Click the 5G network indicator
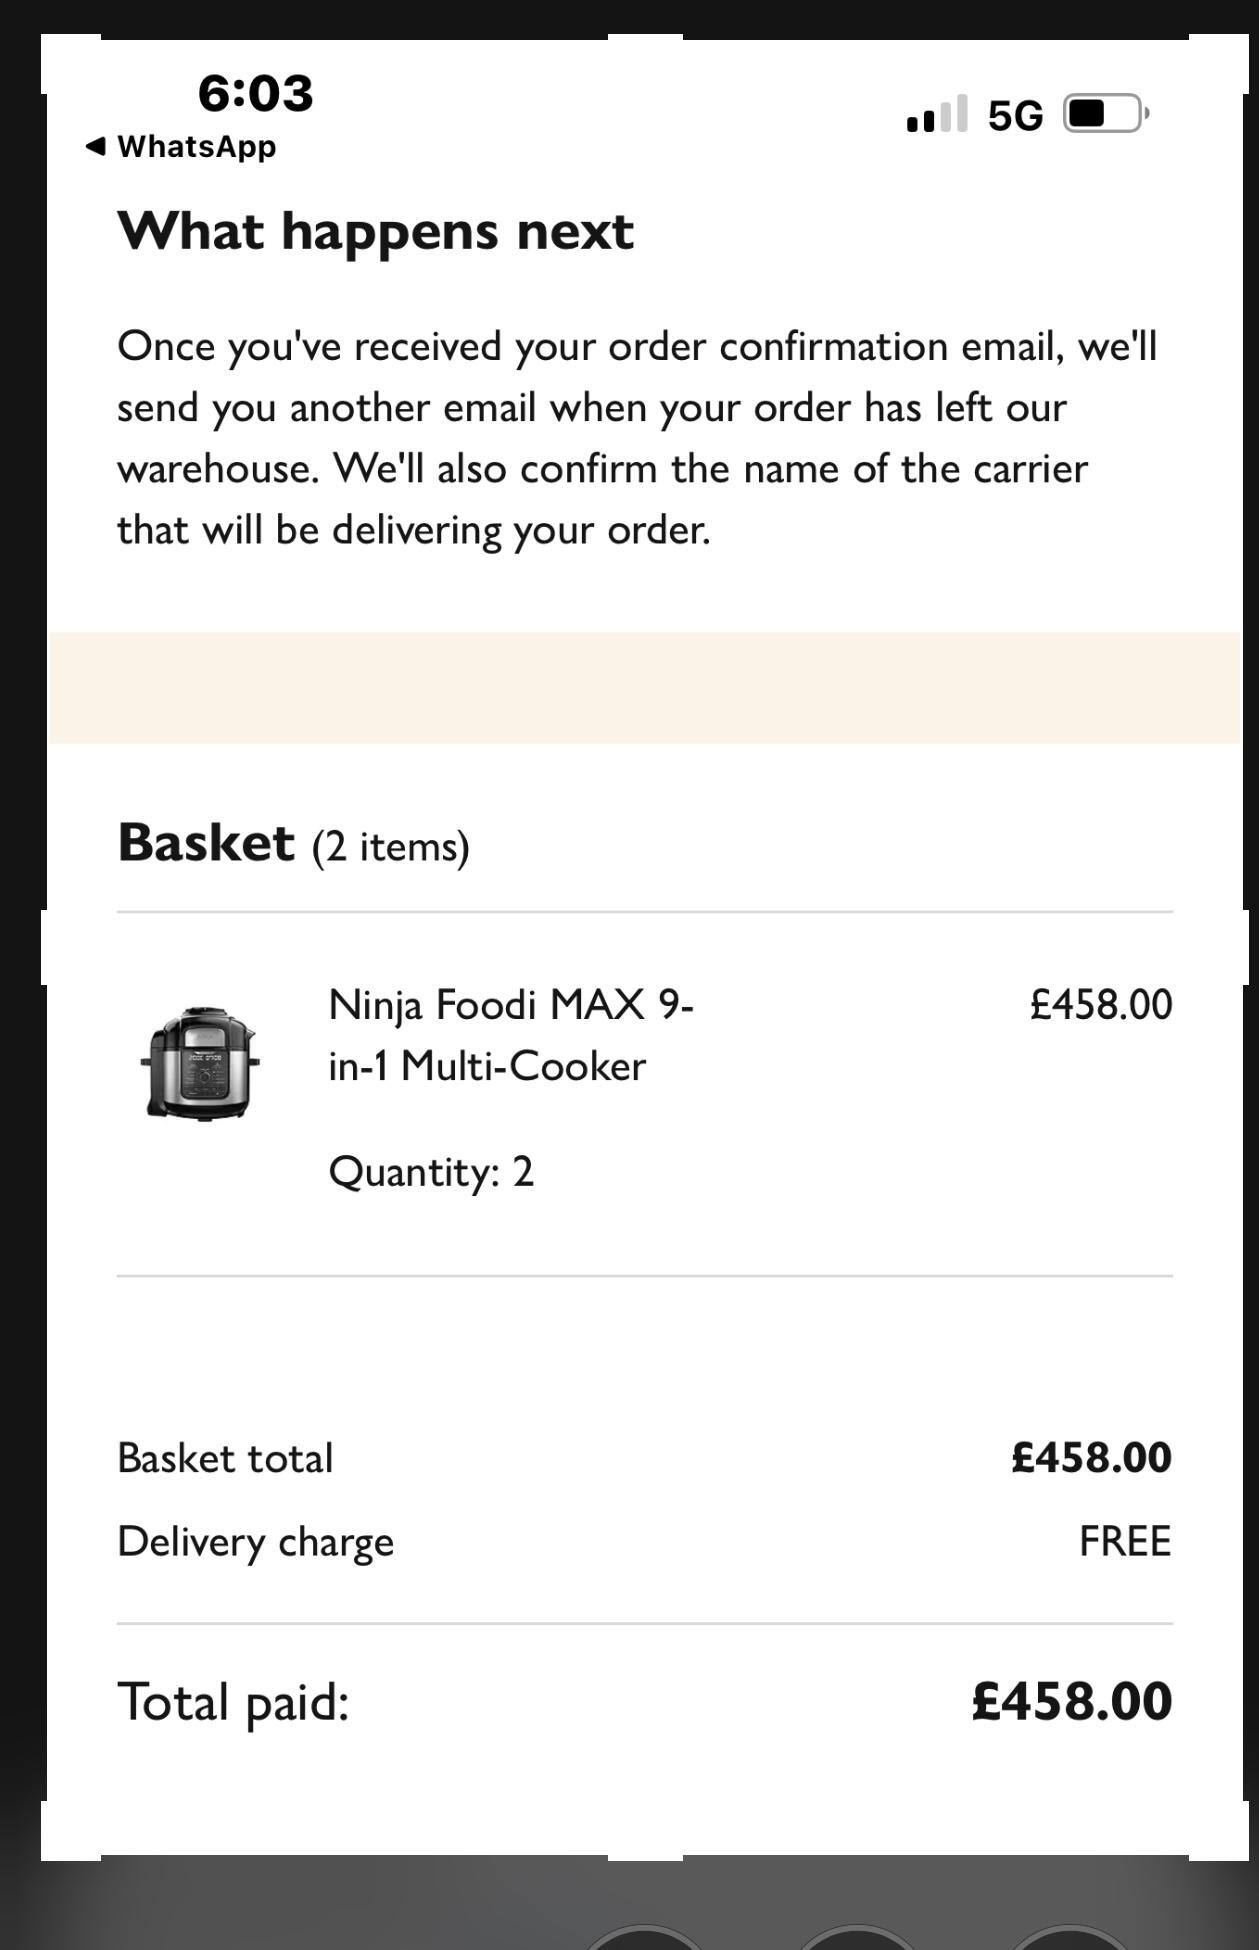The width and height of the screenshot is (1259, 1950). 1014,116
